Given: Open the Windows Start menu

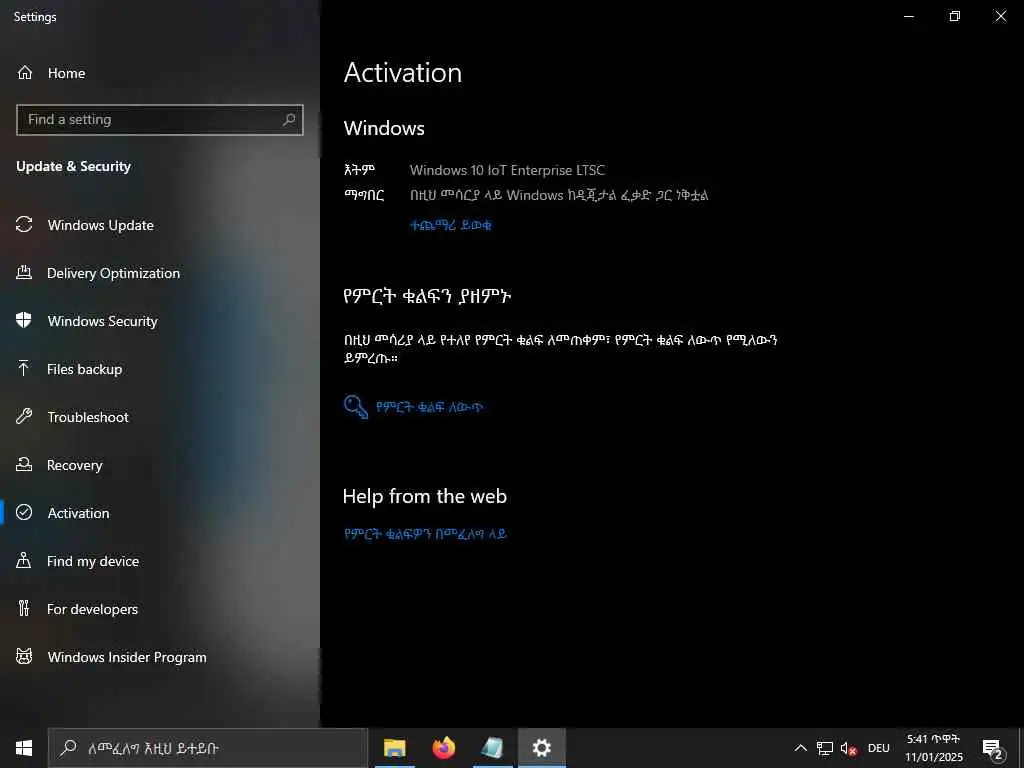Looking at the screenshot, I should pyautogui.click(x=24, y=748).
